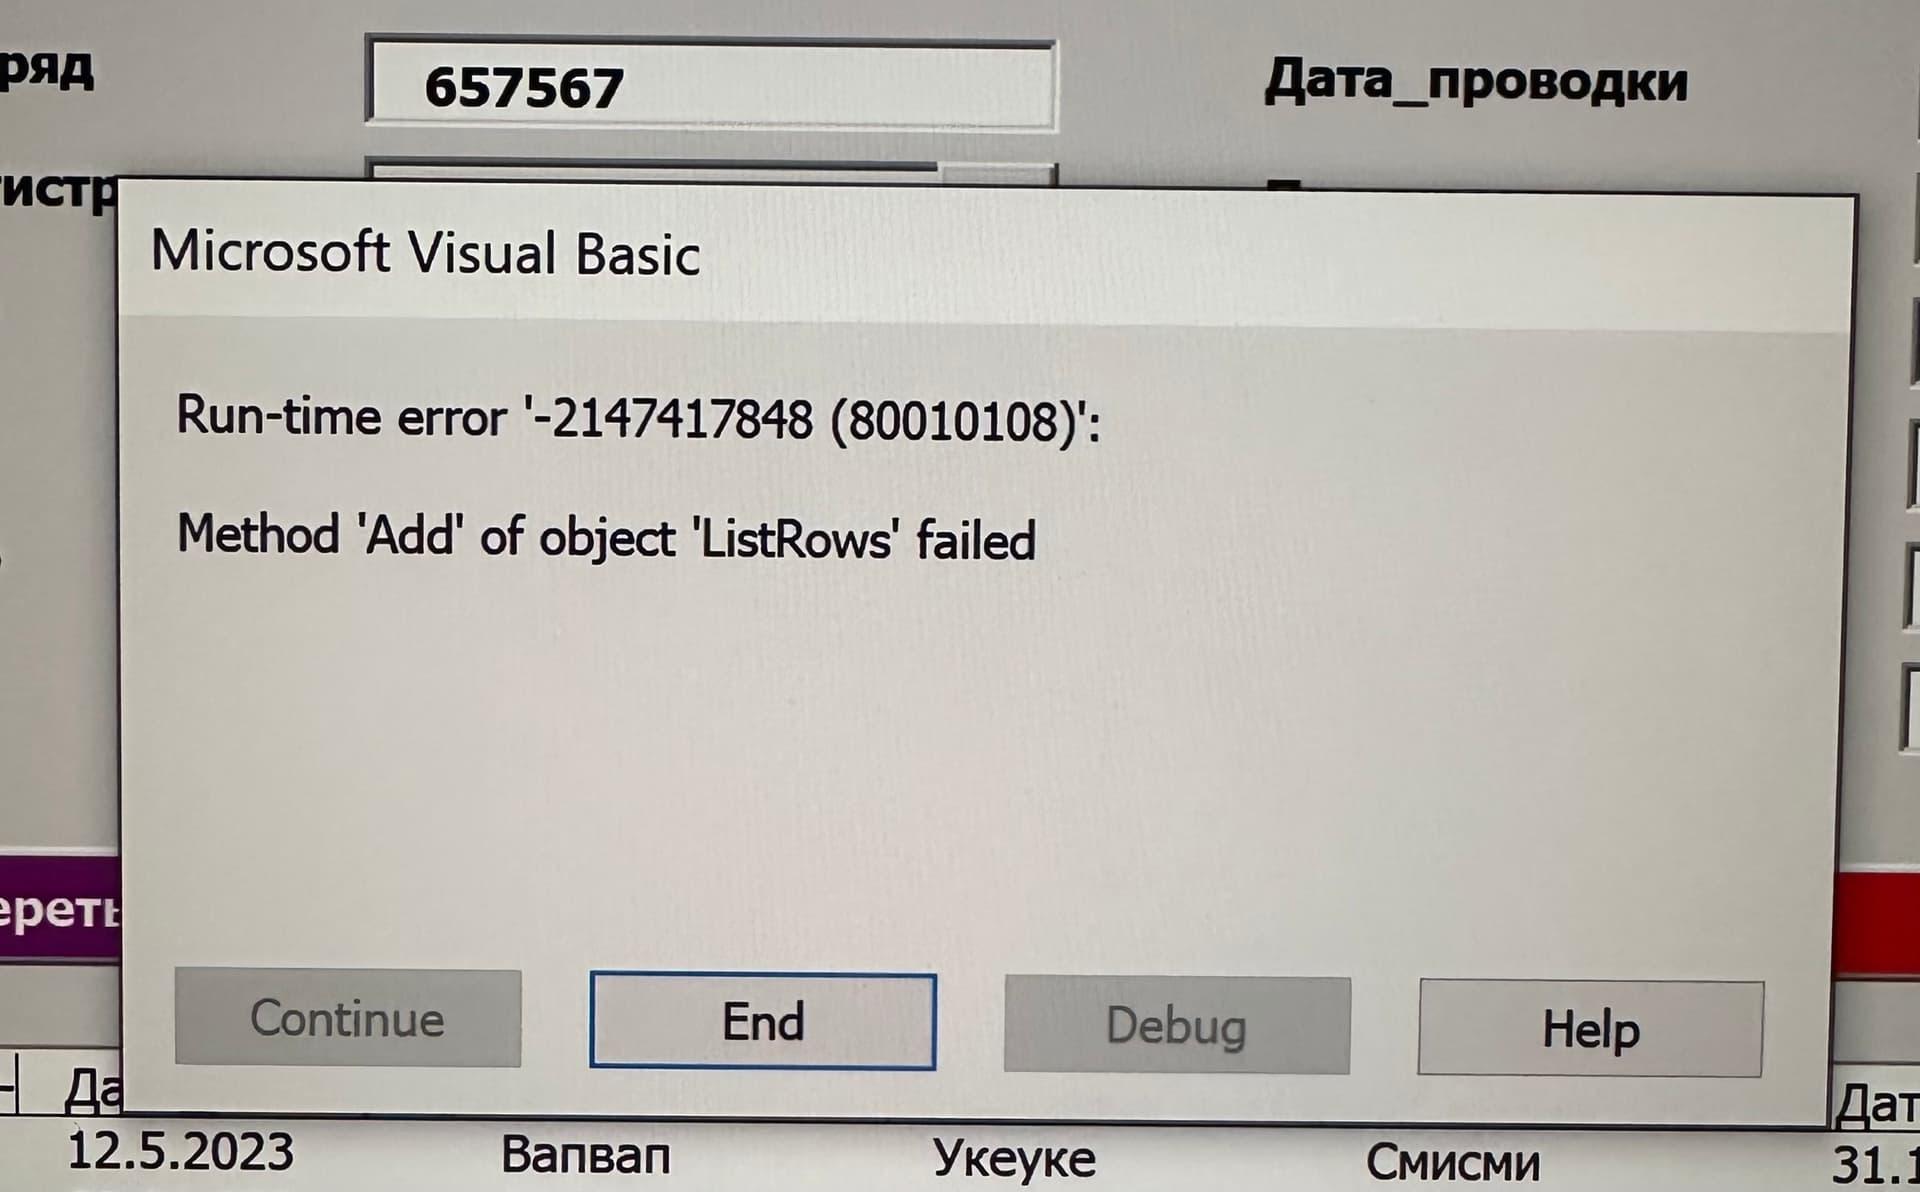This screenshot has width=1920, height=1192.
Task: Click the Method 'Add' of object 'ListRows' failed message
Action: (x=606, y=537)
